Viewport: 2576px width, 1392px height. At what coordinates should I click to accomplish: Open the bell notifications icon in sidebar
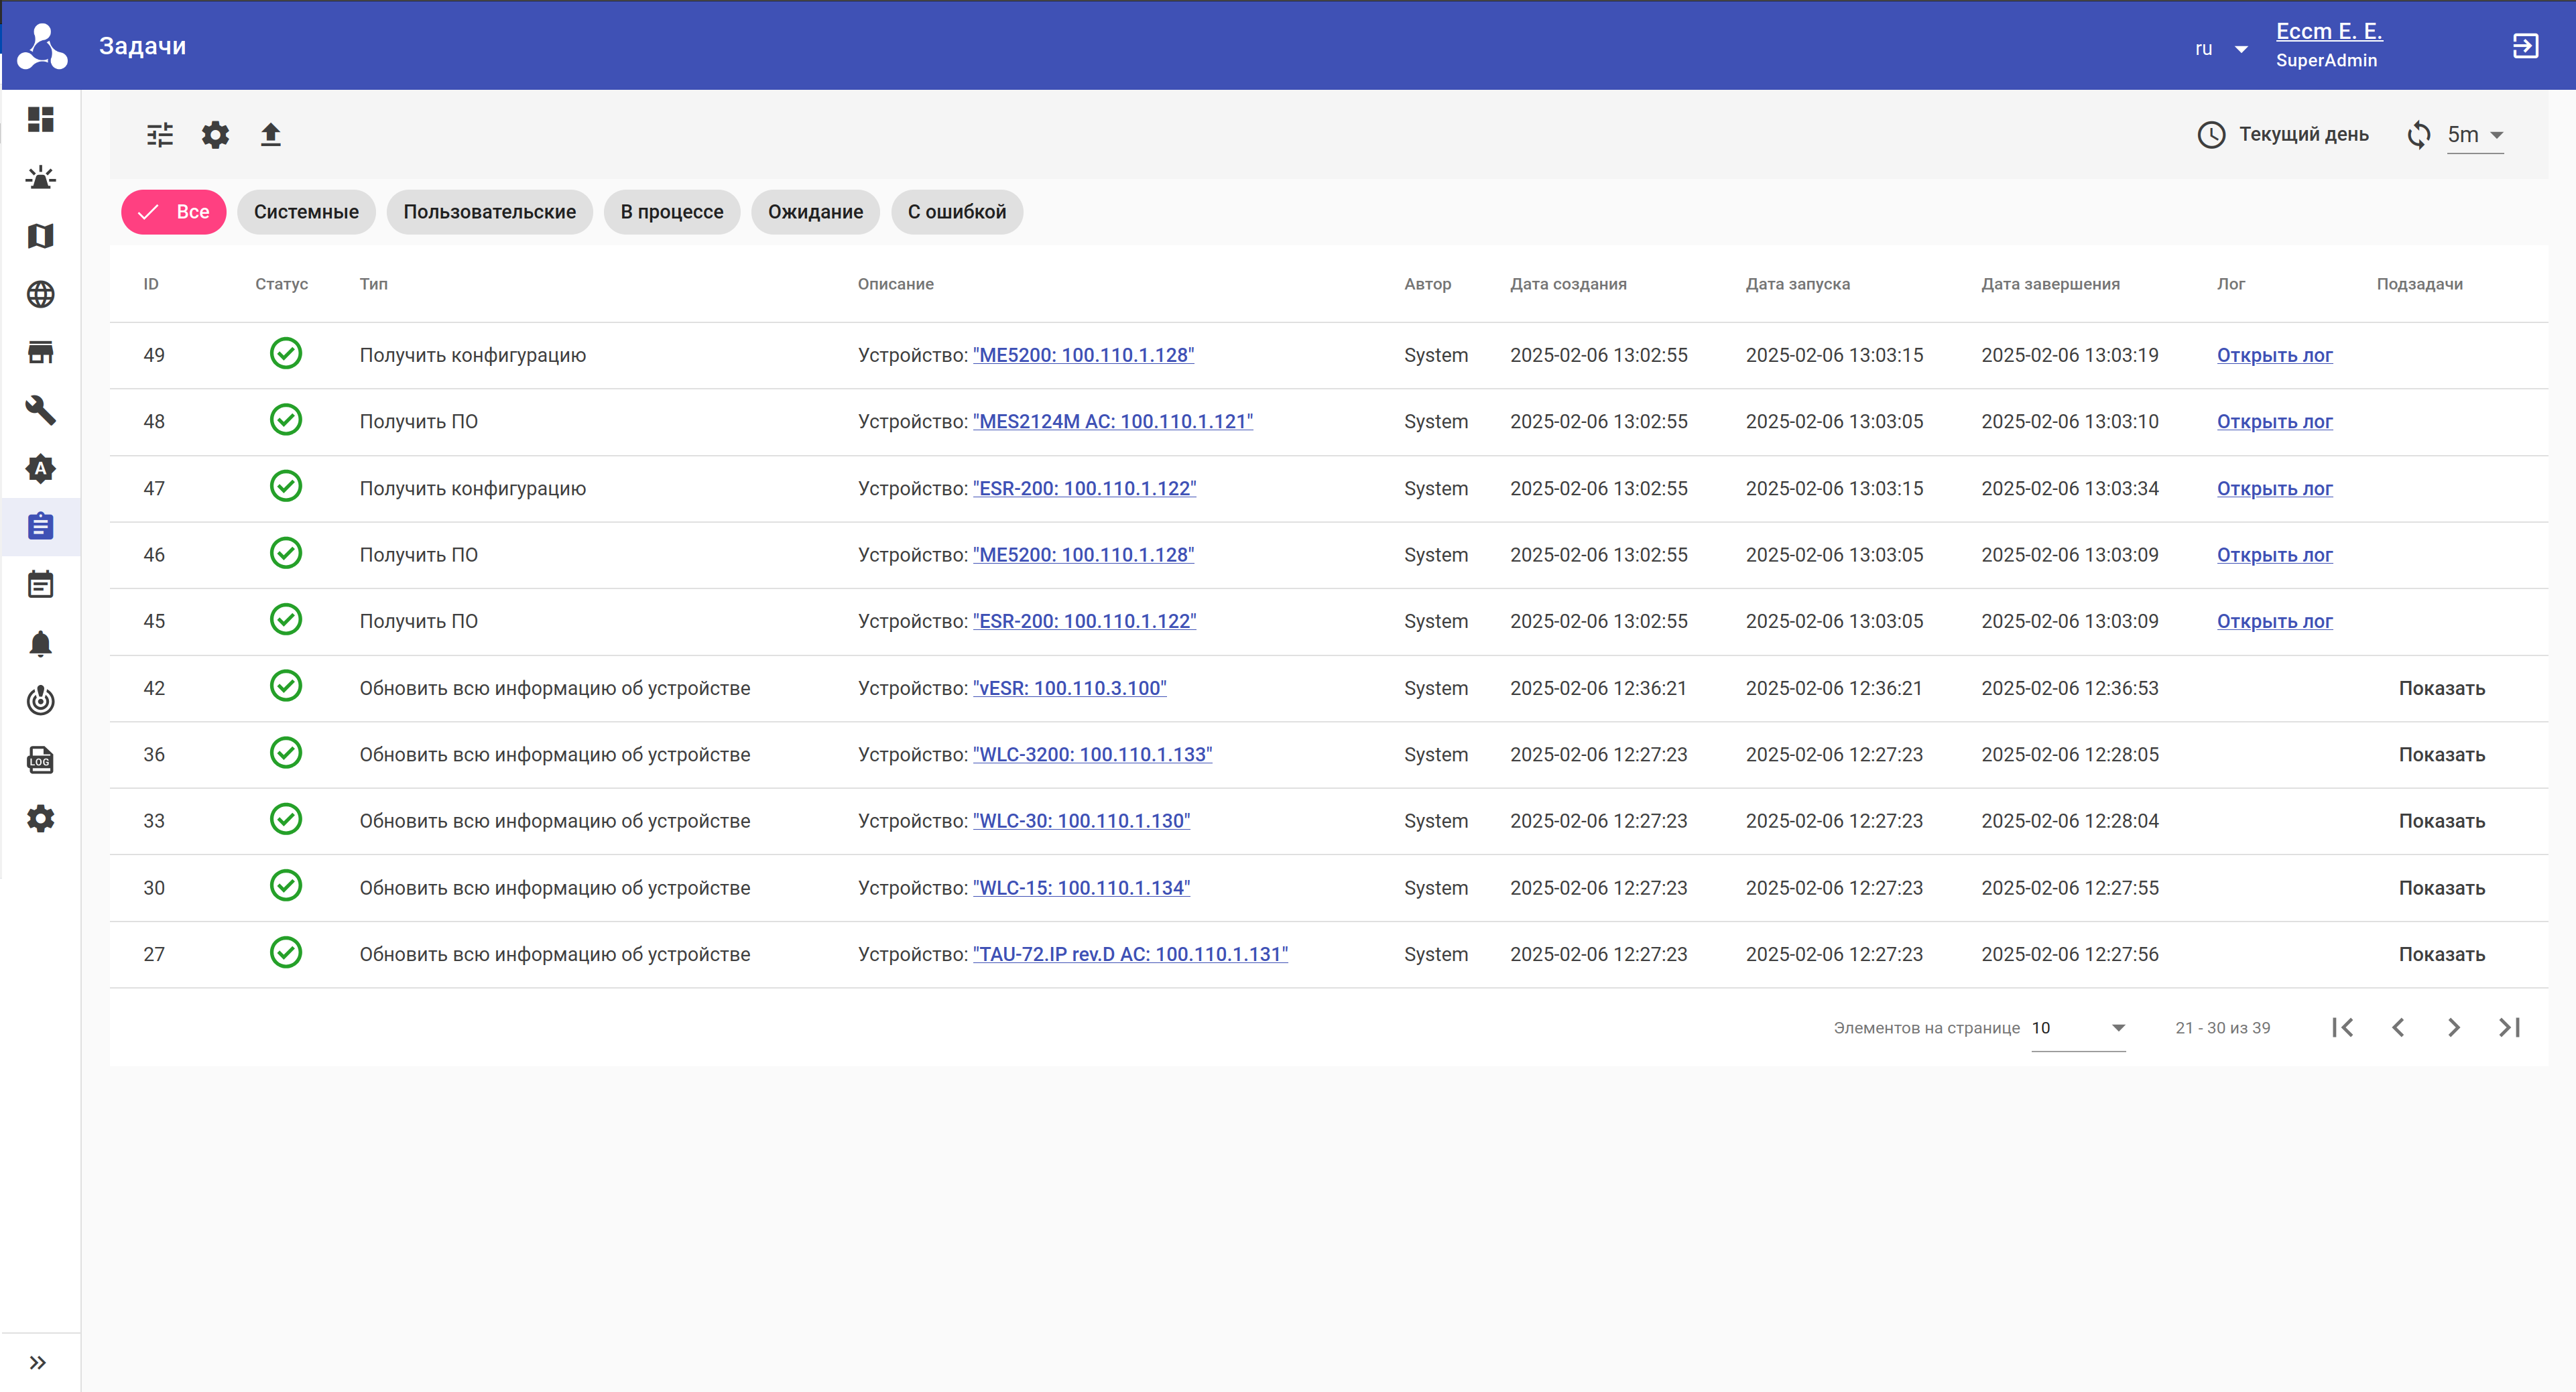[40, 643]
